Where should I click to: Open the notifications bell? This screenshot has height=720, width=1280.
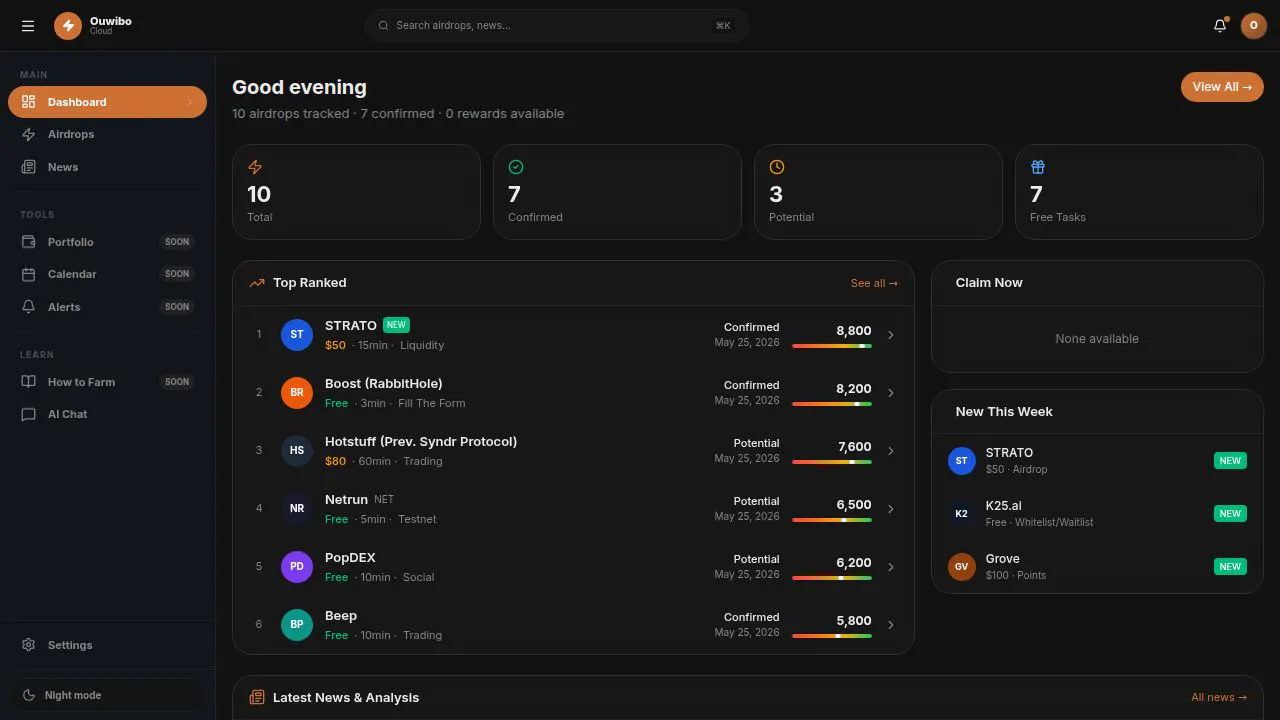[x=1220, y=26]
